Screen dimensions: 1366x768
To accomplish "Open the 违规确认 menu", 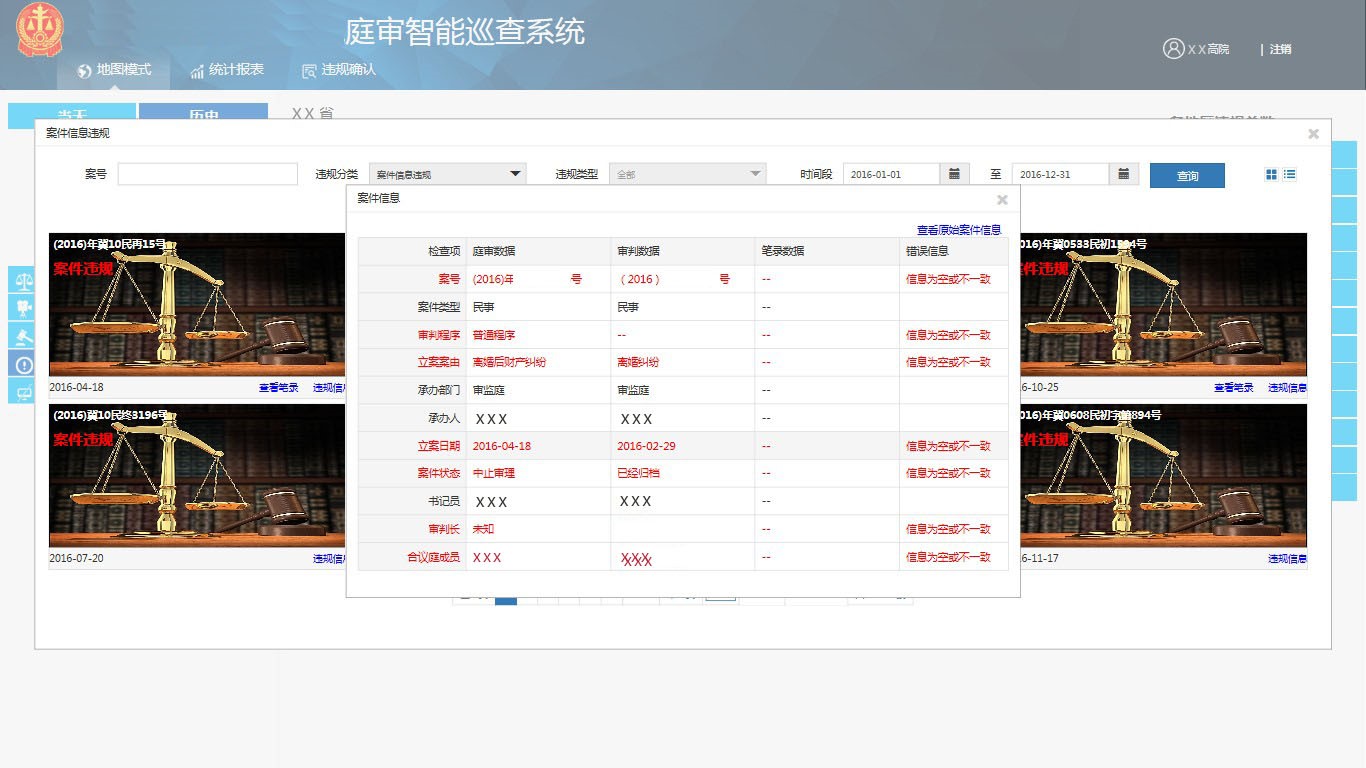I will coord(339,70).
